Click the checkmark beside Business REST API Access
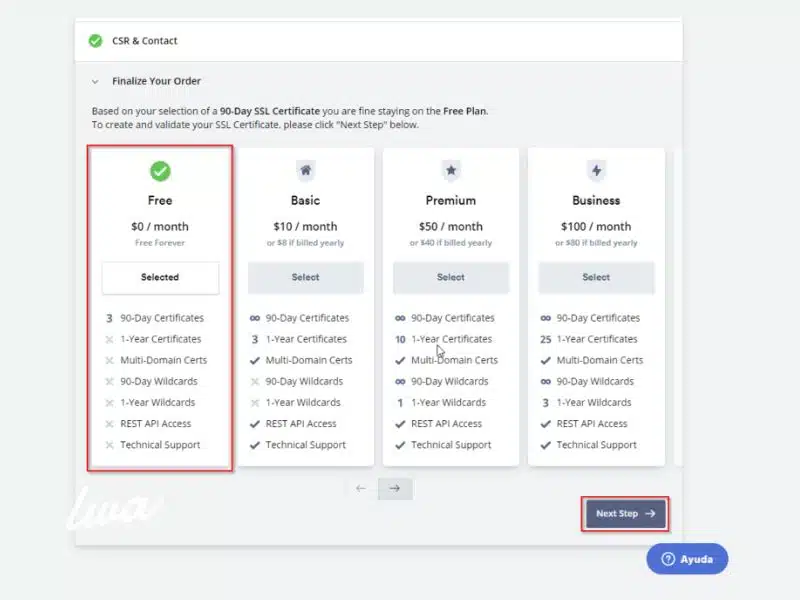Image resolution: width=800 pixels, height=600 pixels. pos(548,423)
